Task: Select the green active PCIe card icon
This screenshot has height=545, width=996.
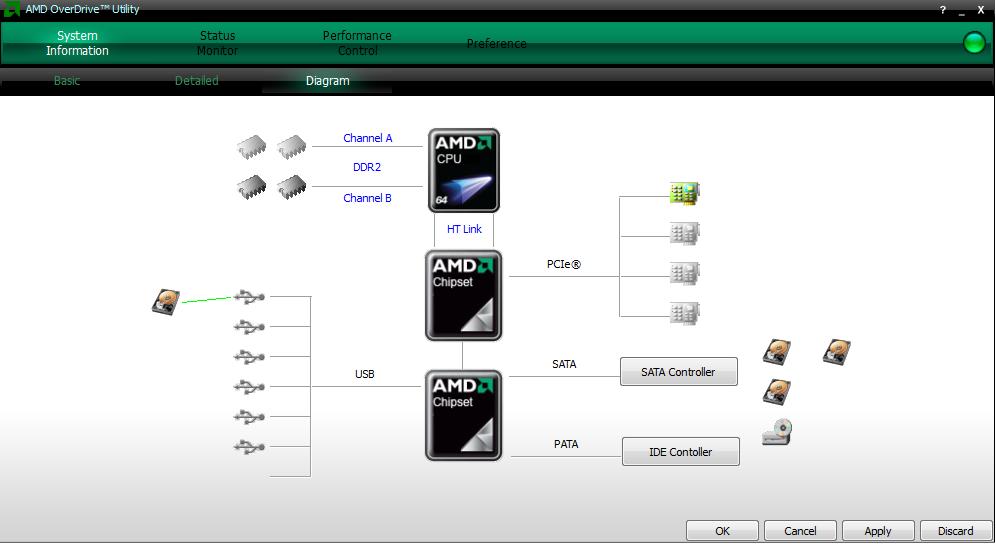Action: click(685, 194)
